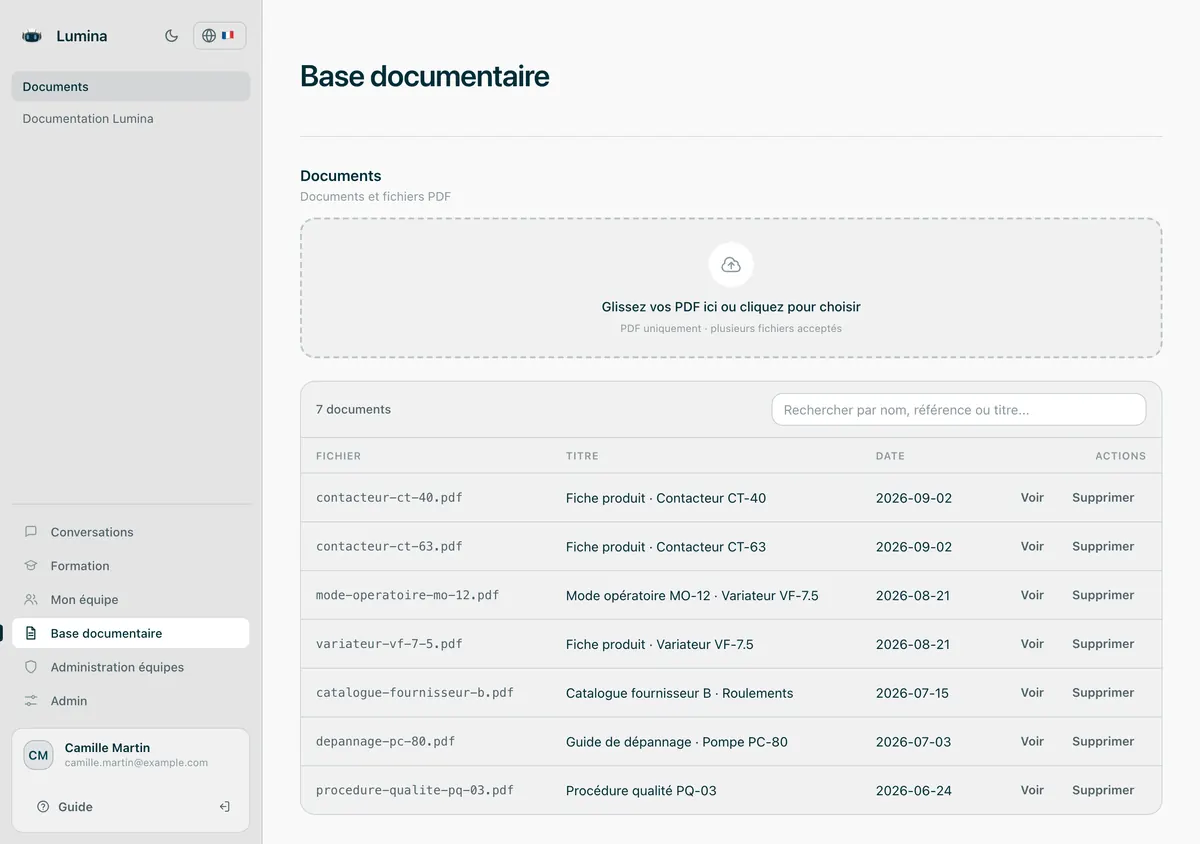Click Voir for contacteur-ct-40.pdf
1200x844 pixels.
click(1032, 498)
